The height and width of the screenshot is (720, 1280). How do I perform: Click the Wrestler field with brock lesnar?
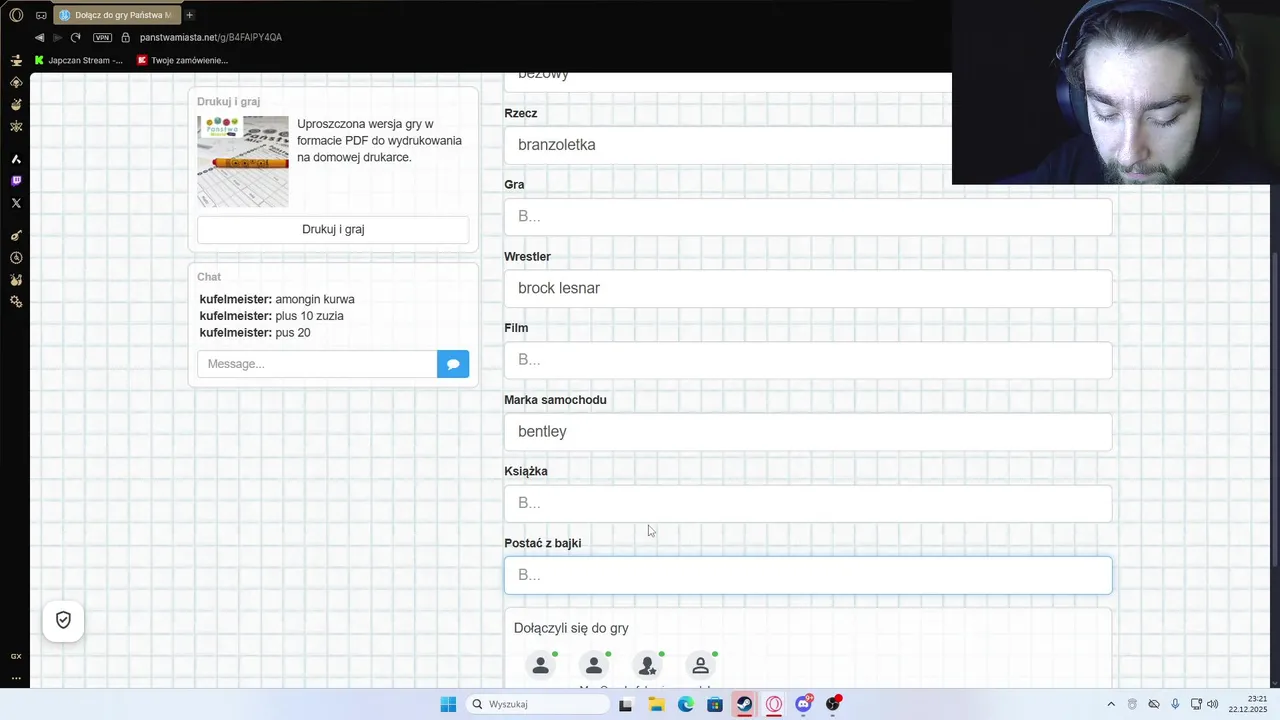click(x=808, y=288)
